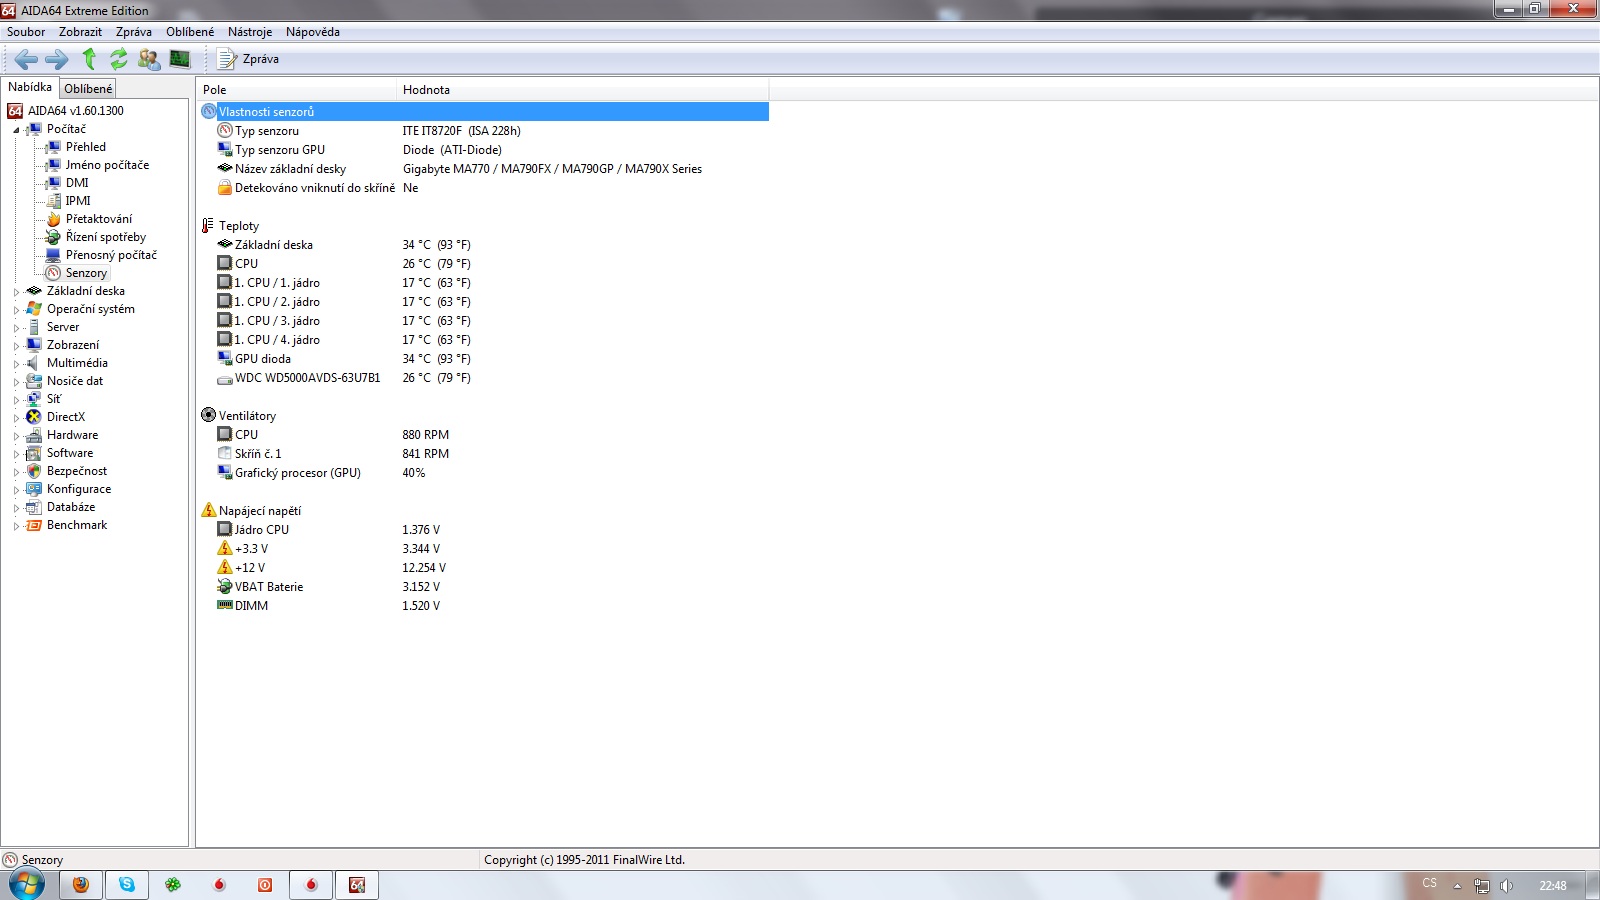Select the GPU dioda temperature row
This screenshot has height=900, width=1600.
click(x=484, y=359)
